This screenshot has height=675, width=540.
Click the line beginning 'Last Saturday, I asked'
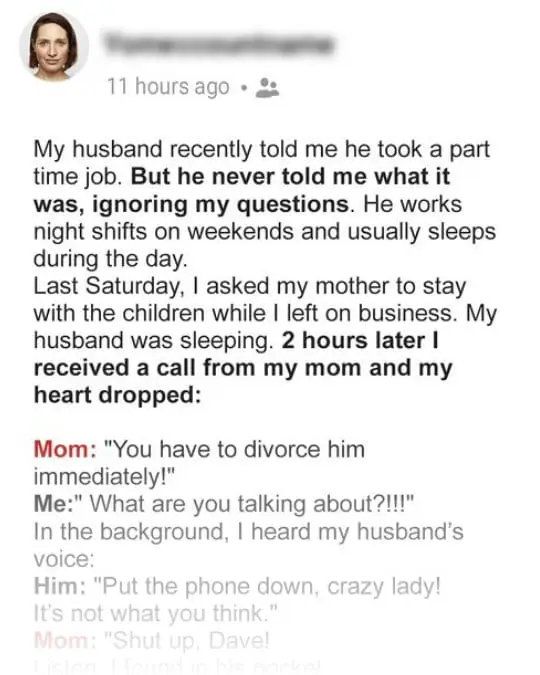(x=250, y=286)
